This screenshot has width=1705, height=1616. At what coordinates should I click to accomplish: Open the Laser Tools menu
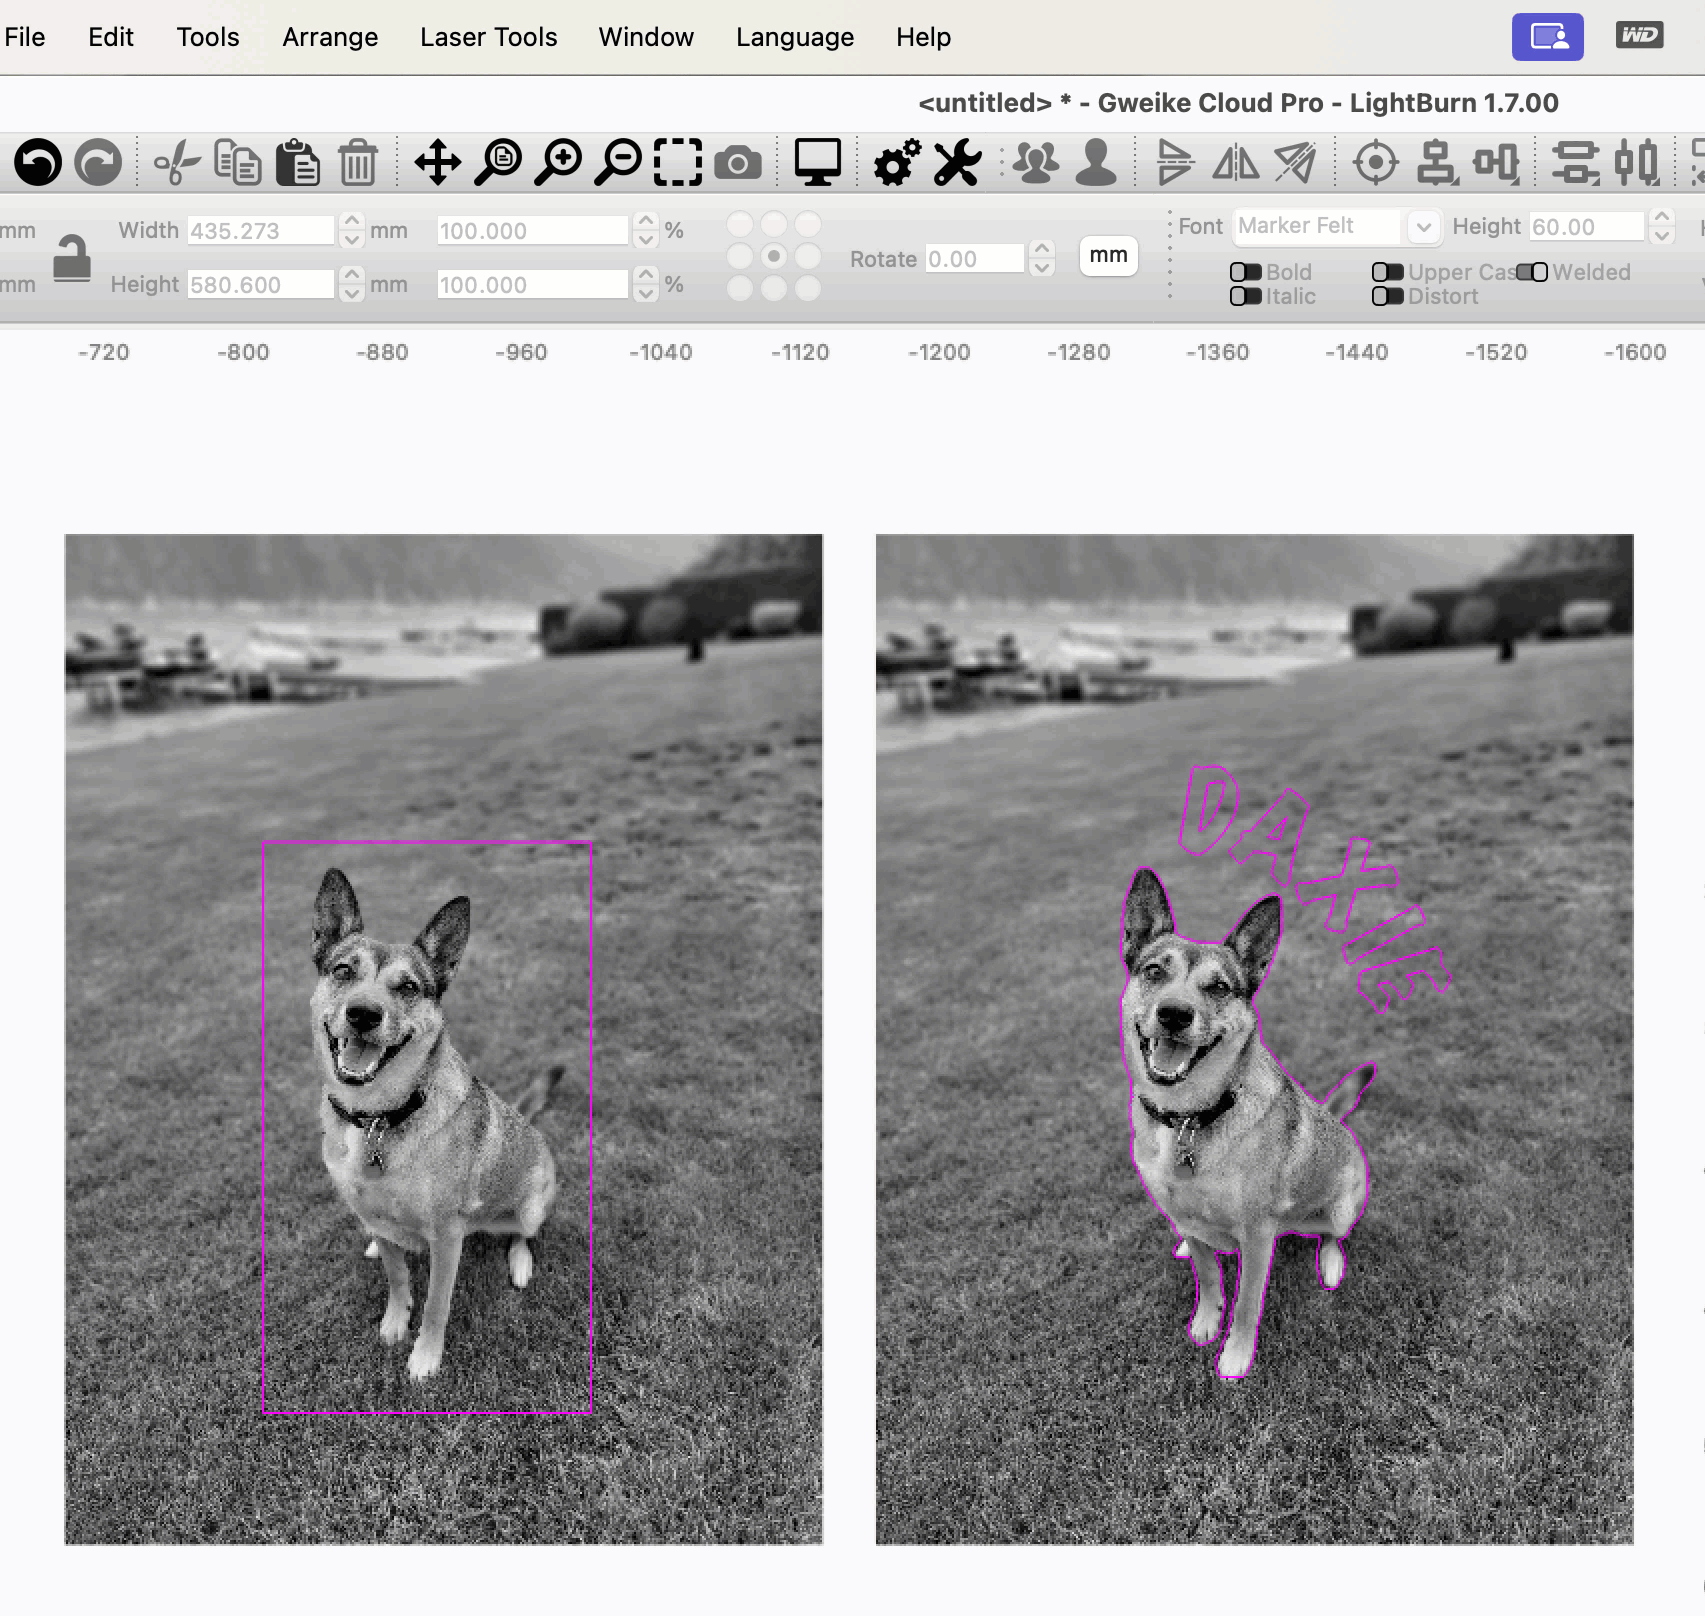tap(488, 37)
